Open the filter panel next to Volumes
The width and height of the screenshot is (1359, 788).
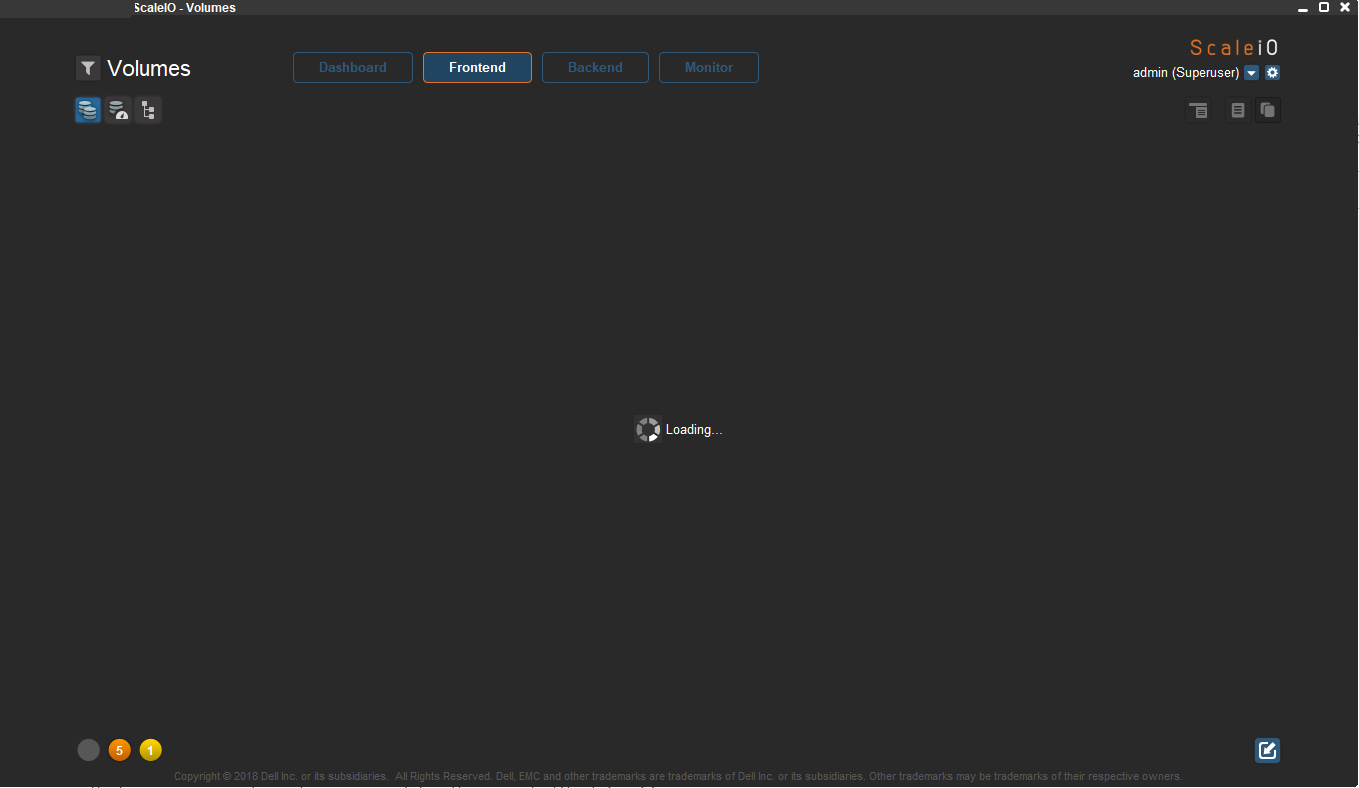88,68
